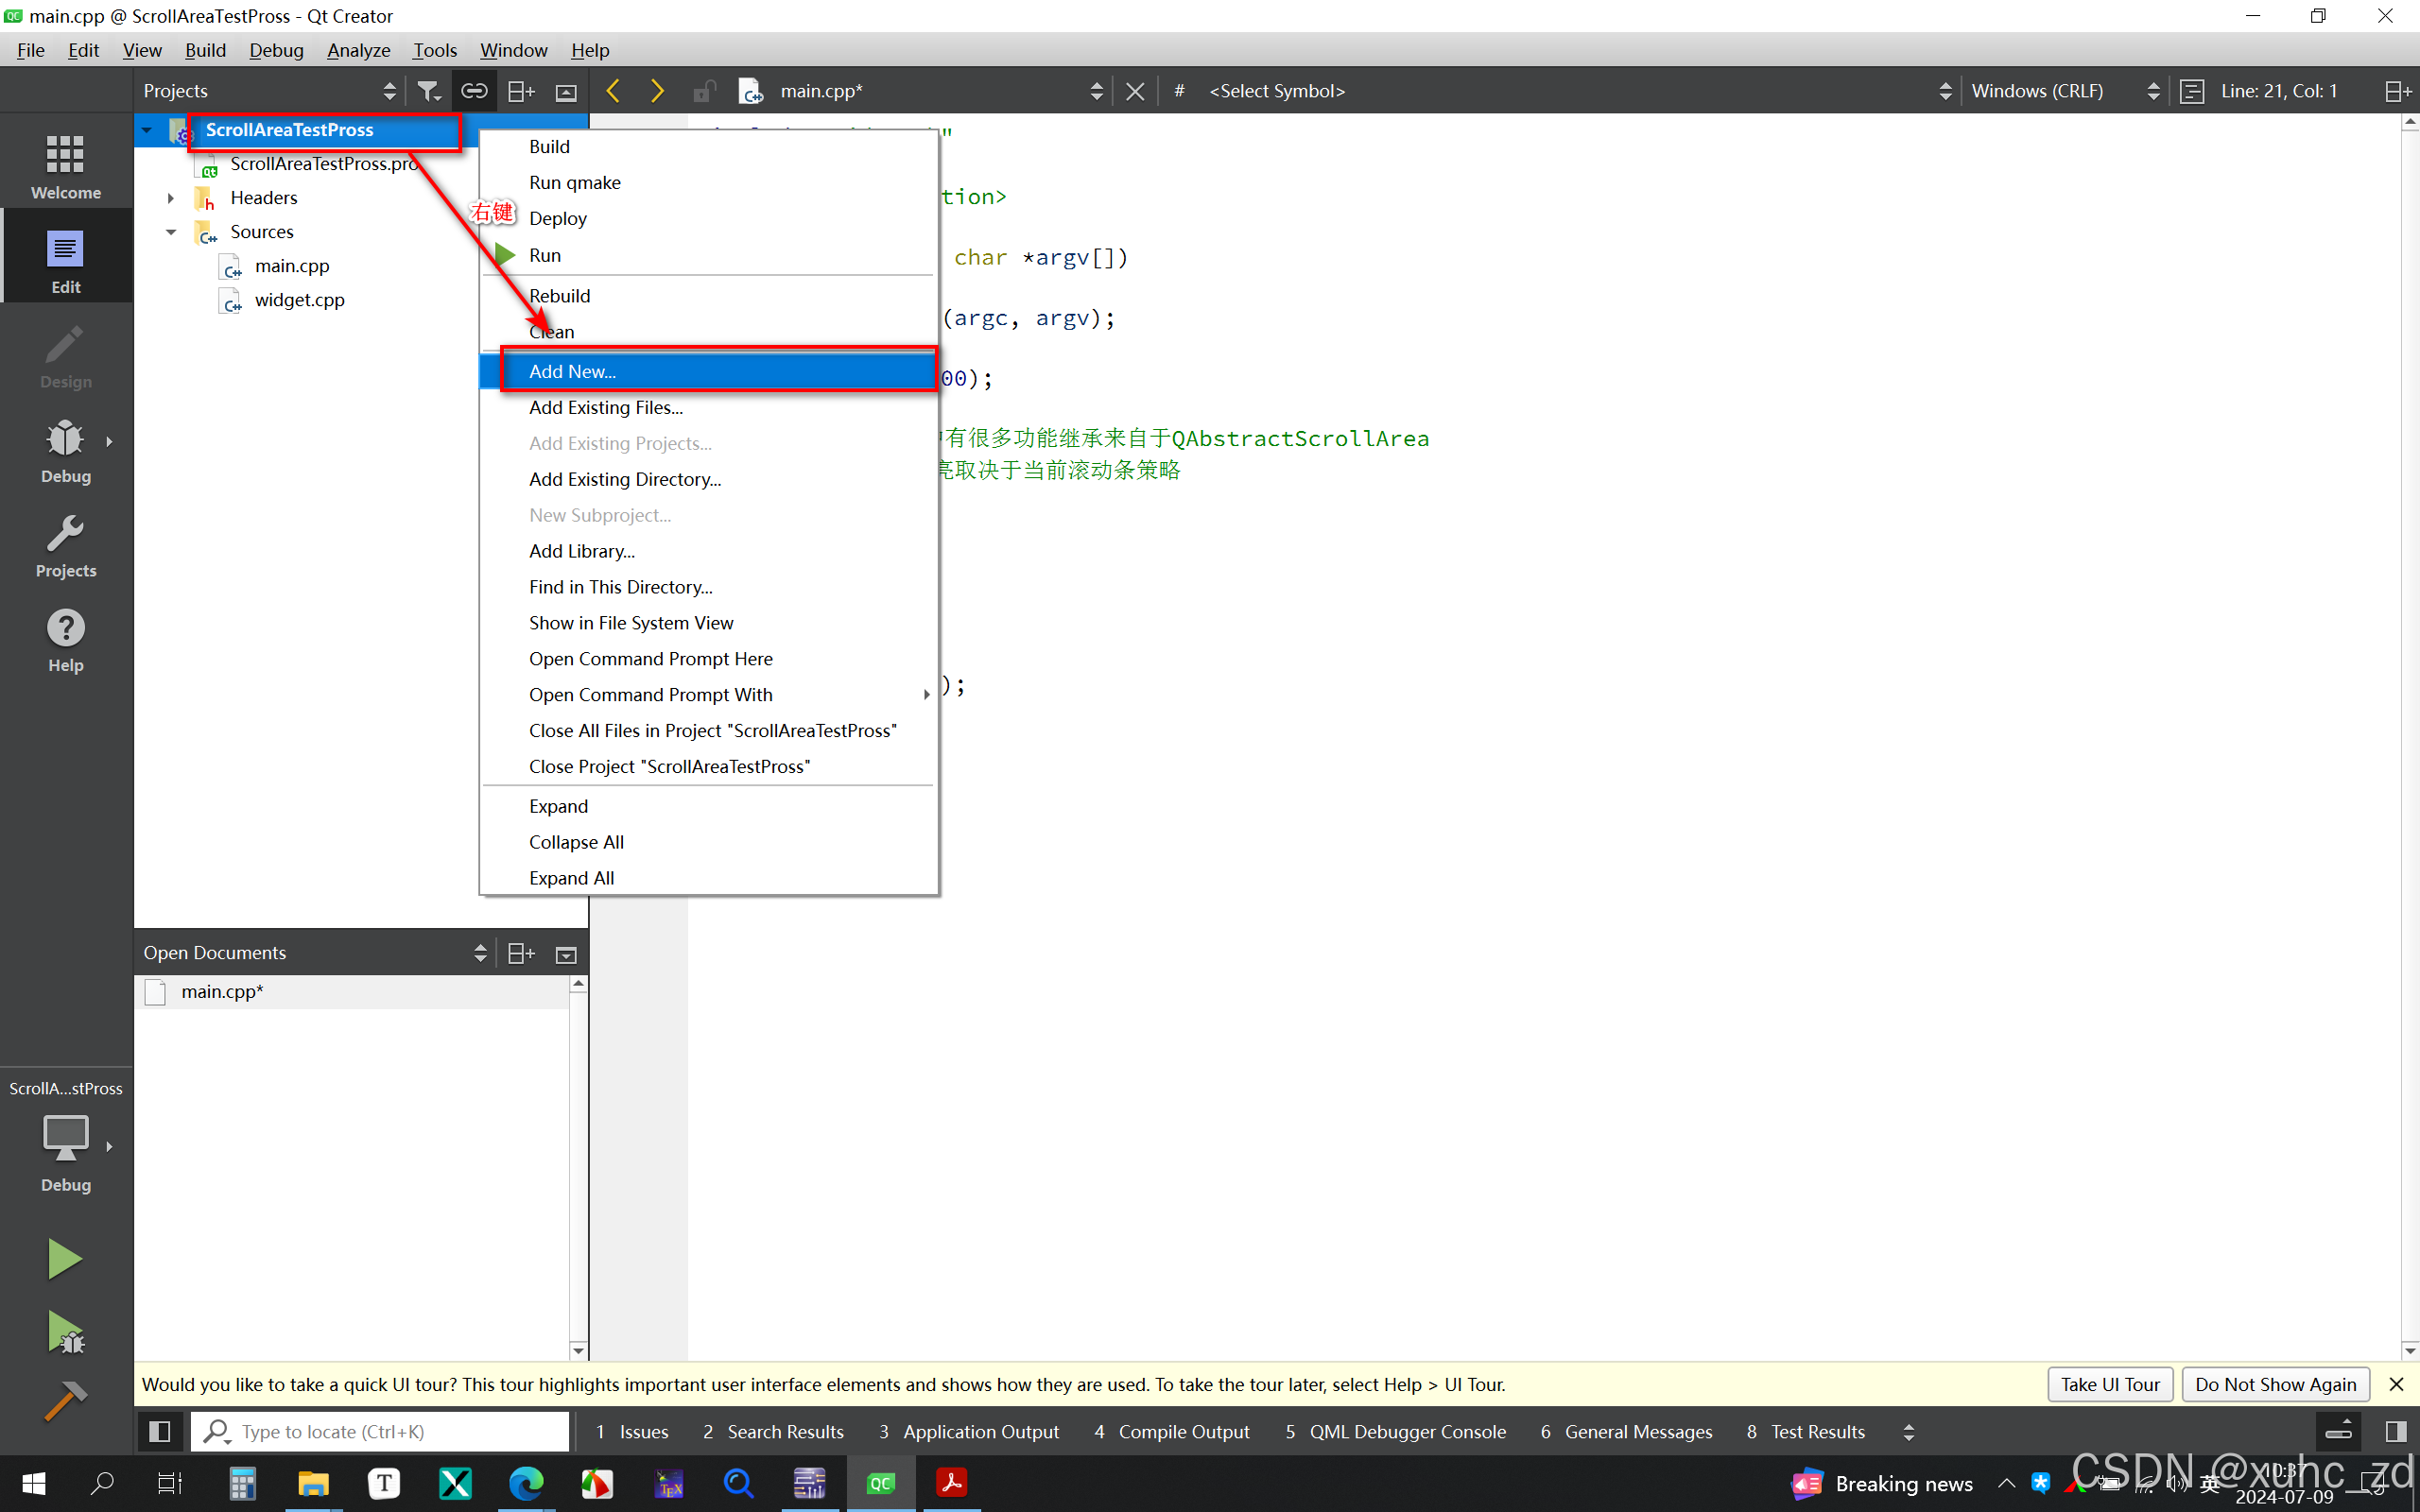Click the filter tree funnel icon
The width and height of the screenshot is (2420, 1512).
[x=428, y=91]
